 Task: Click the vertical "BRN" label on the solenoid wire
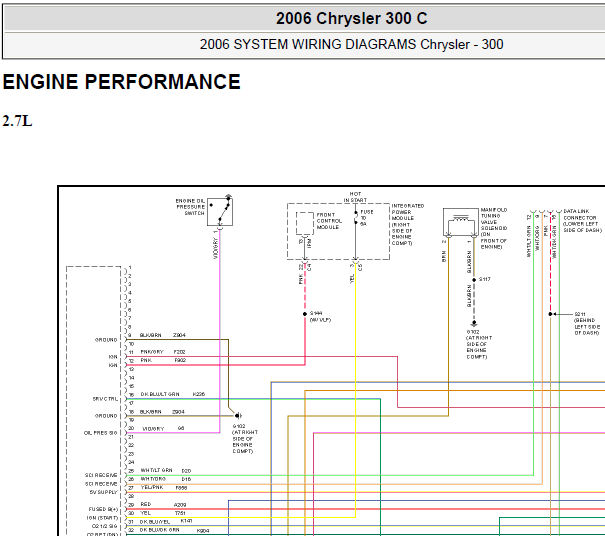coord(444,257)
